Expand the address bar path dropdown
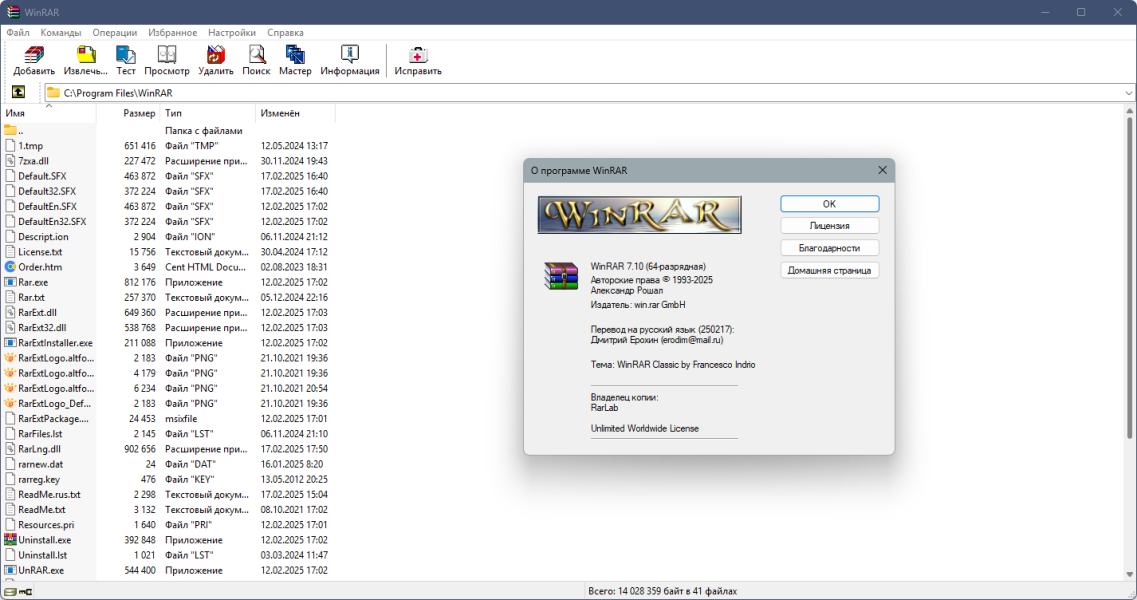 point(1128,93)
